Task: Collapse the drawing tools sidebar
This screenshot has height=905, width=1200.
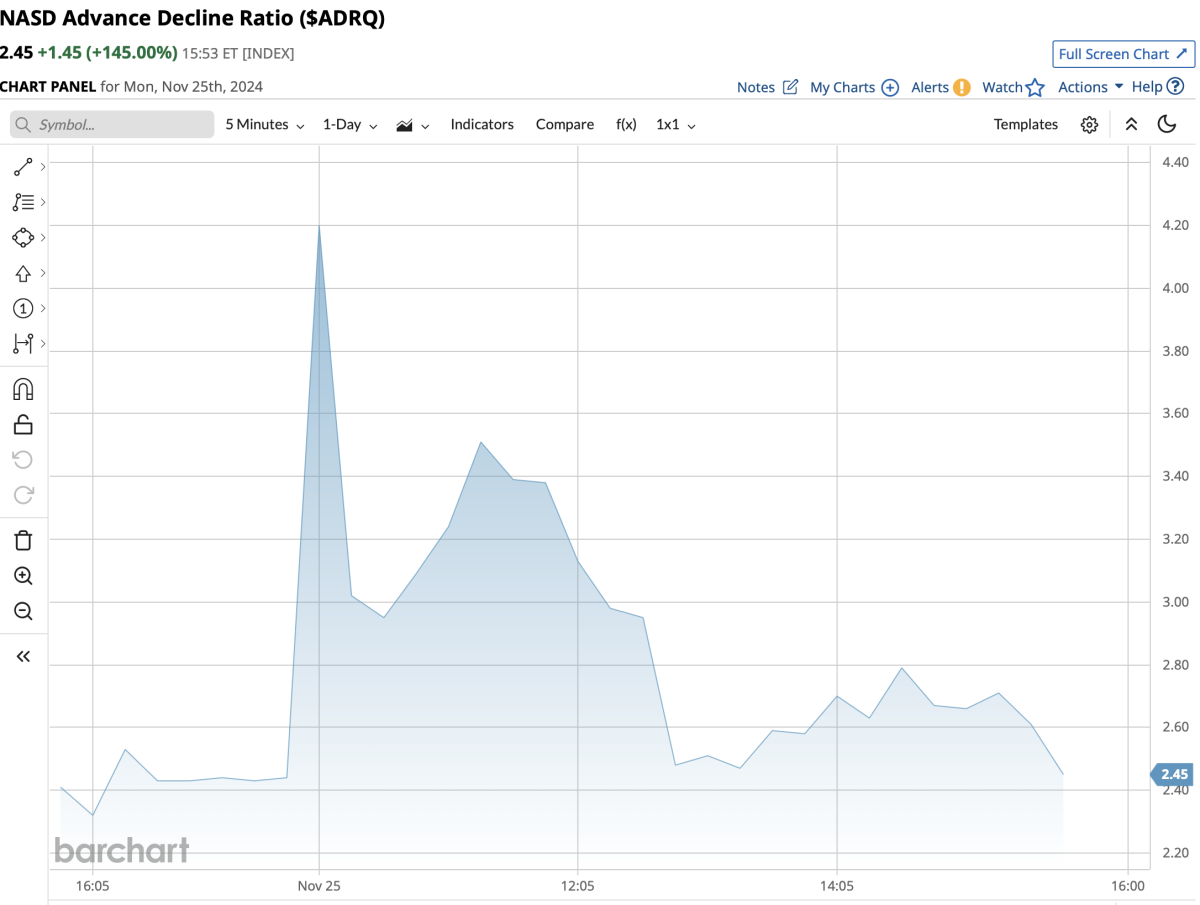Action: 23,656
